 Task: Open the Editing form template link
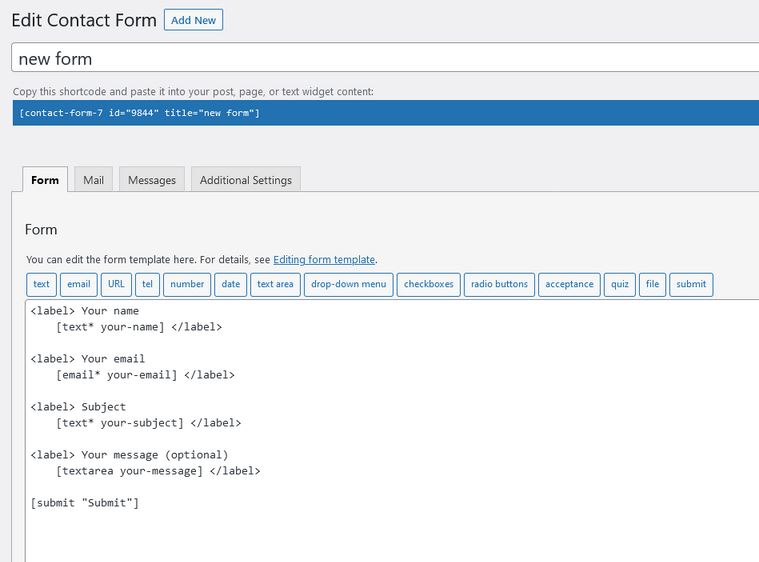[x=324, y=259]
